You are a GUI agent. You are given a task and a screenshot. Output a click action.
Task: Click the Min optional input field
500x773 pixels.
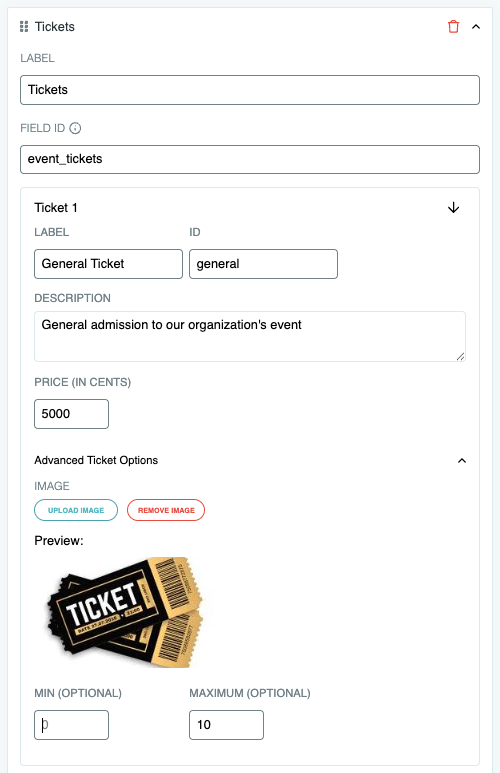pos(71,725)
